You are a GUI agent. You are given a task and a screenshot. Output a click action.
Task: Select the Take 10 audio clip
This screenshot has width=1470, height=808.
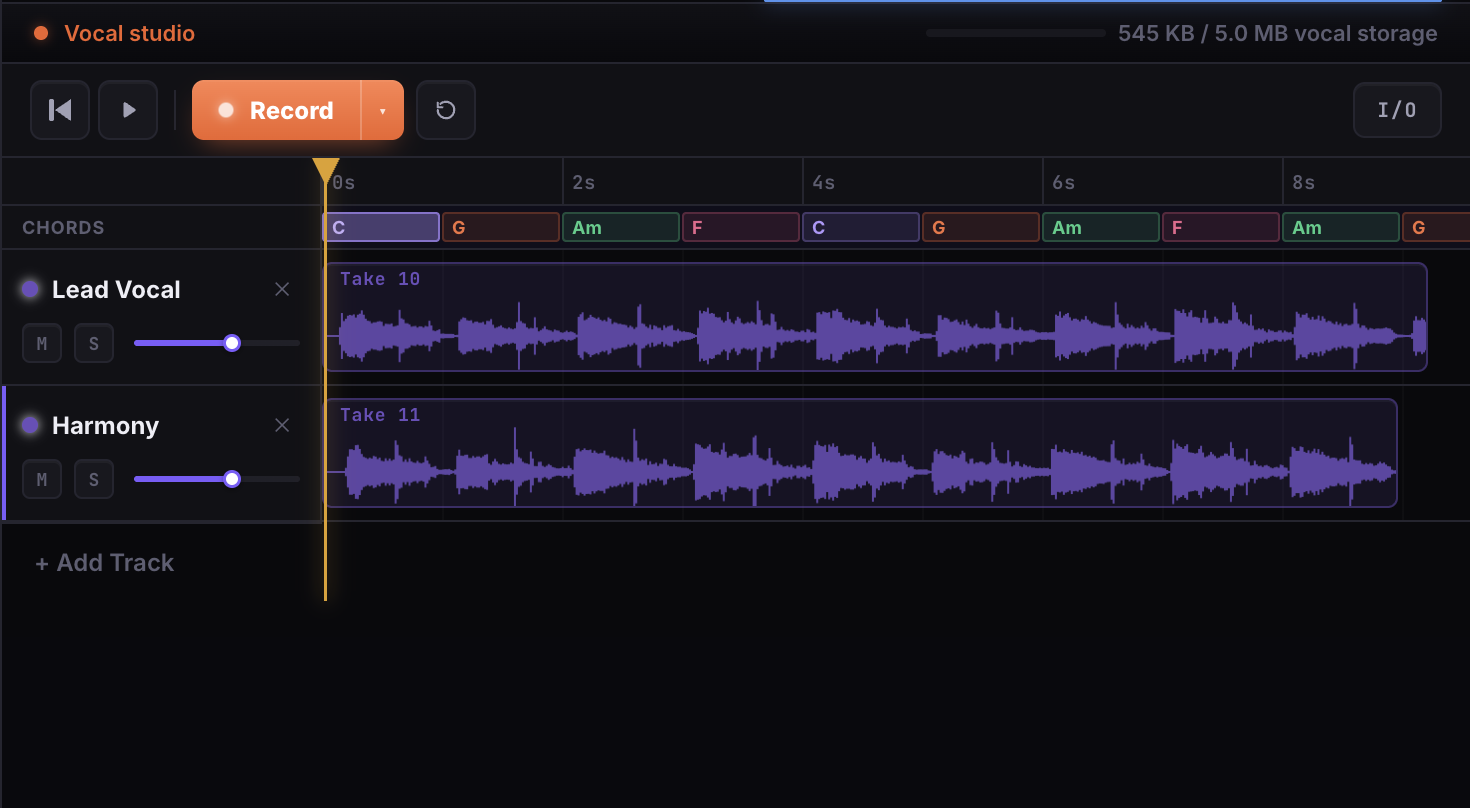(876, 317)
